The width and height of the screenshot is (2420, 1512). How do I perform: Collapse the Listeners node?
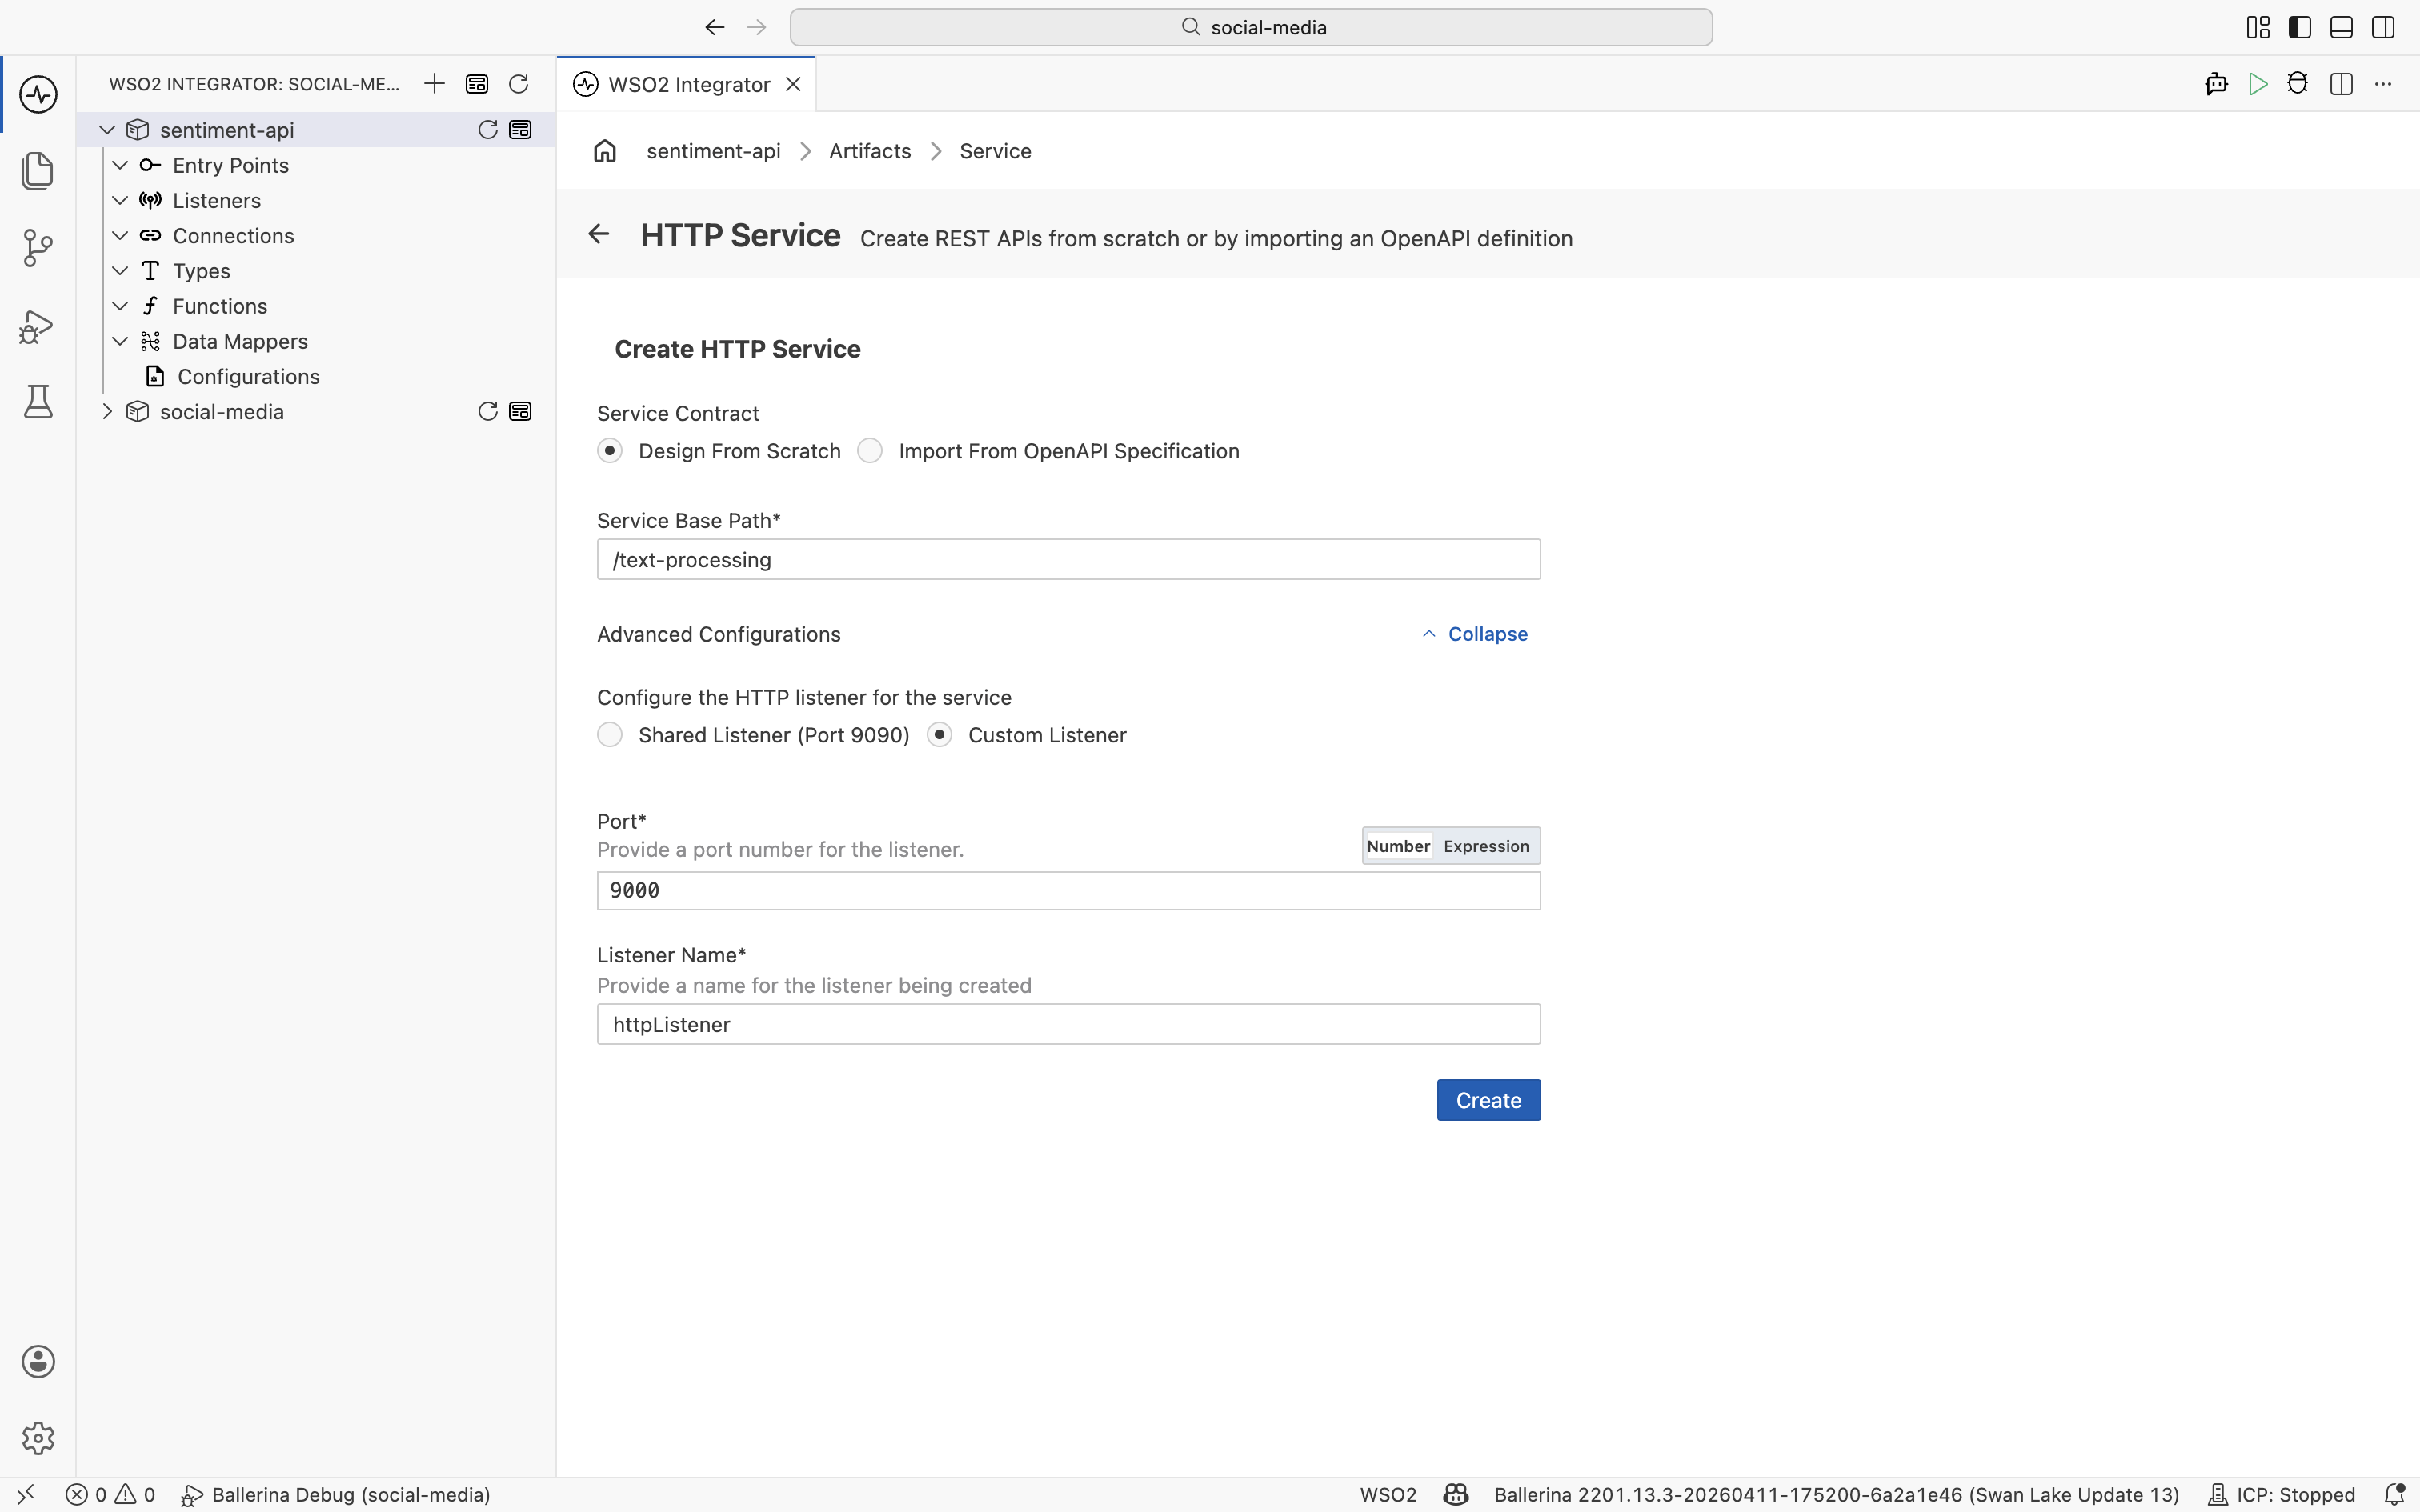[120, 200]
